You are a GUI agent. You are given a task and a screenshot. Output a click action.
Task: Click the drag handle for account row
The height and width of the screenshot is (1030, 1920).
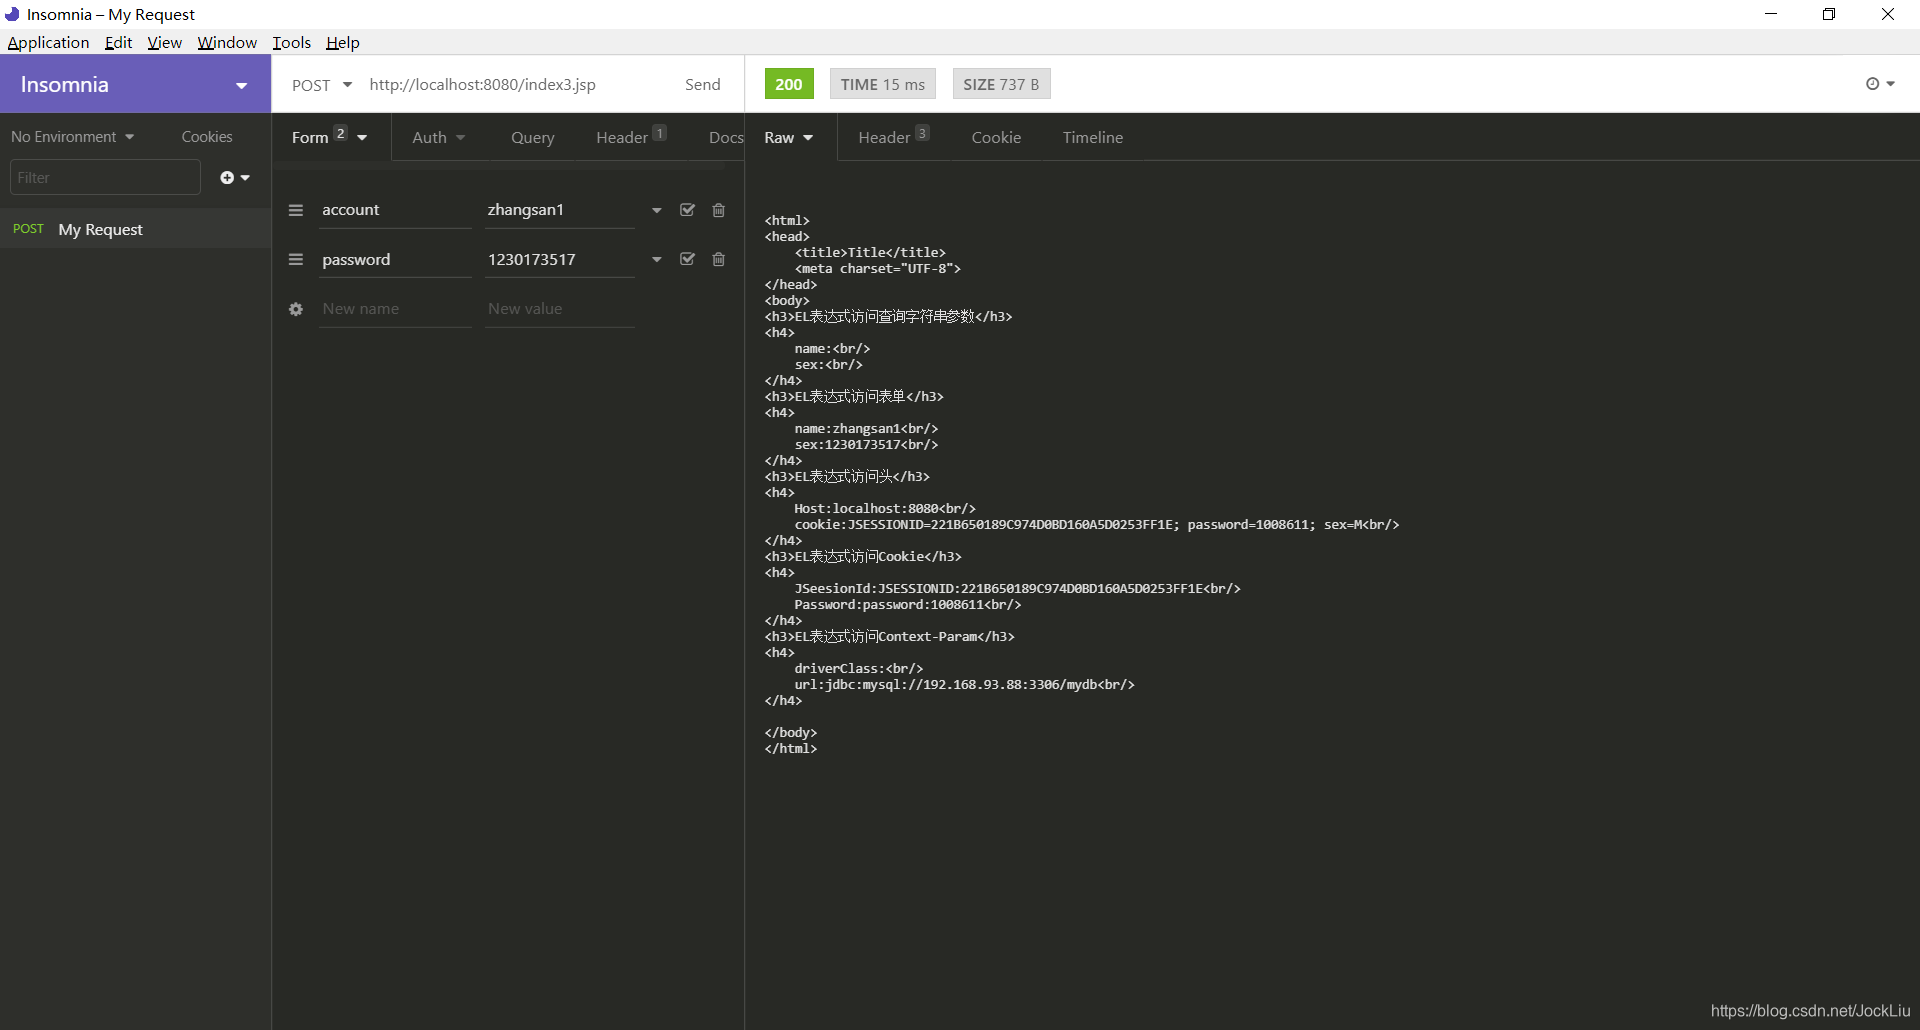[x=295, y=210]
